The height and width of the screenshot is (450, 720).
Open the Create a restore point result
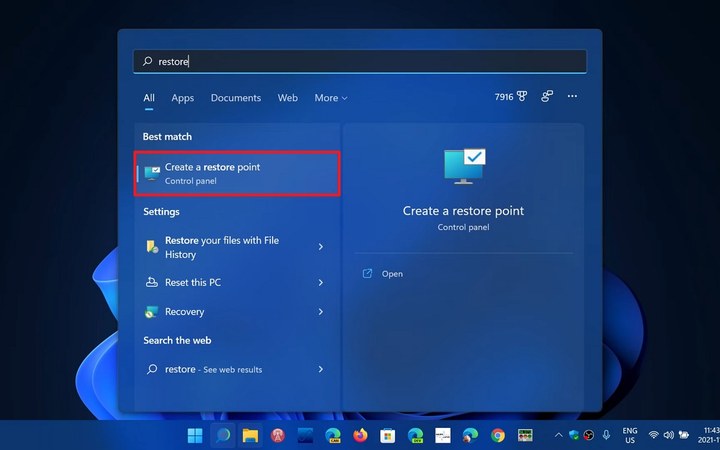click(237, 174)
